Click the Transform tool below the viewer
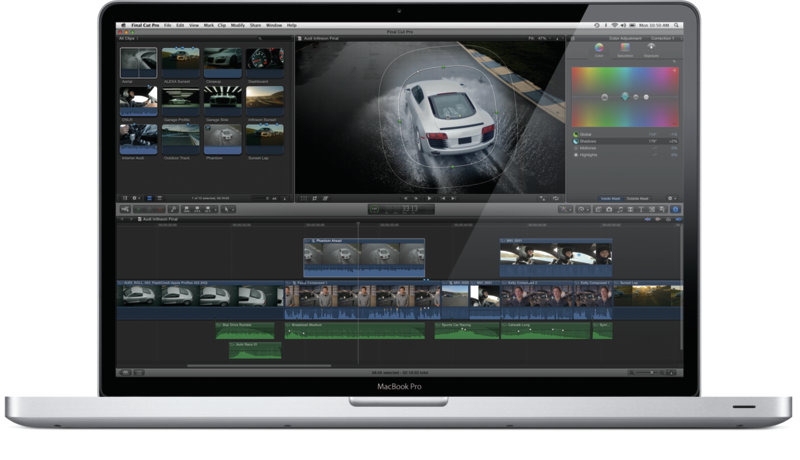 [304, 198]
